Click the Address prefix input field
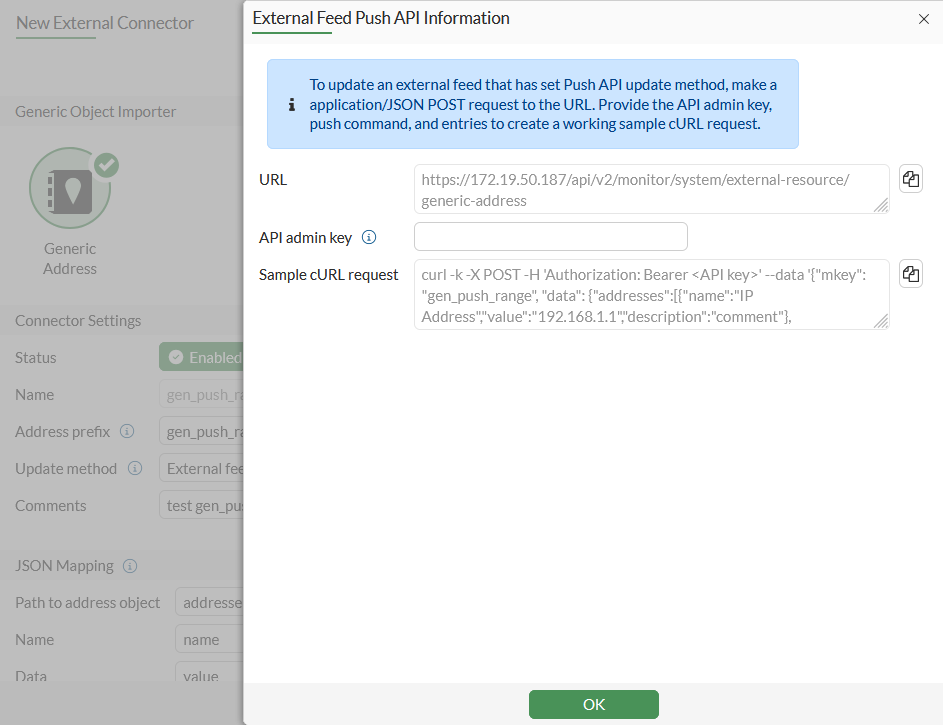This screenshot has width=943, height=725. click(x=202, y=432)
